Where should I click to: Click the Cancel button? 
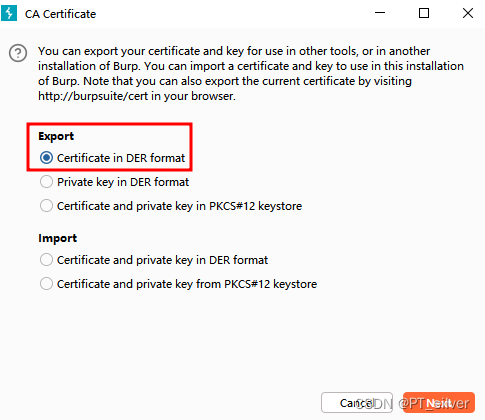tap(357, 403)
